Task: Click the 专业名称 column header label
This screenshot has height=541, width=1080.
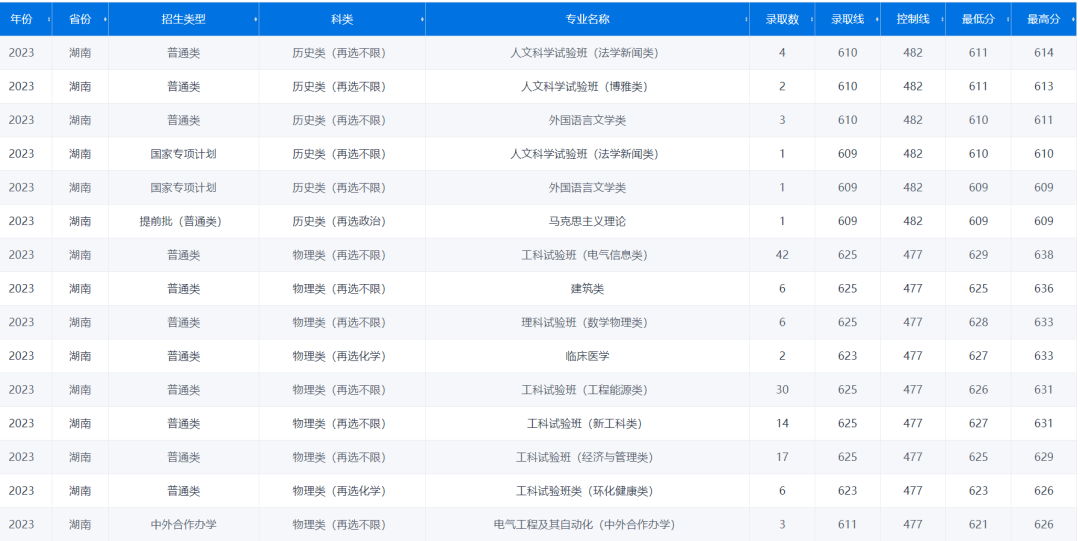Action: (x=587, y=19)
